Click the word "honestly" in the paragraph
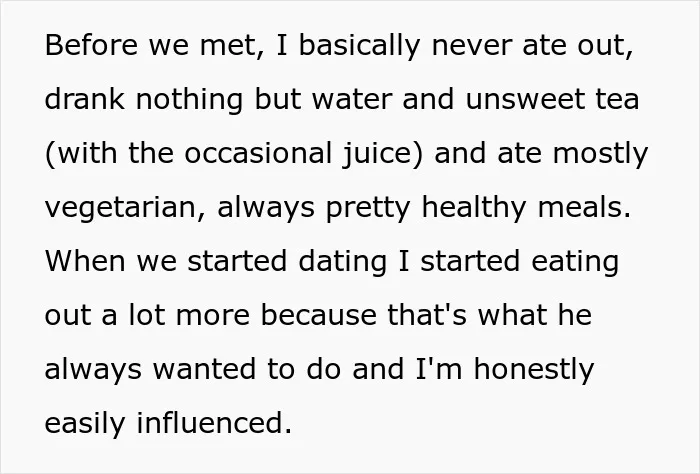 [534, 371]
